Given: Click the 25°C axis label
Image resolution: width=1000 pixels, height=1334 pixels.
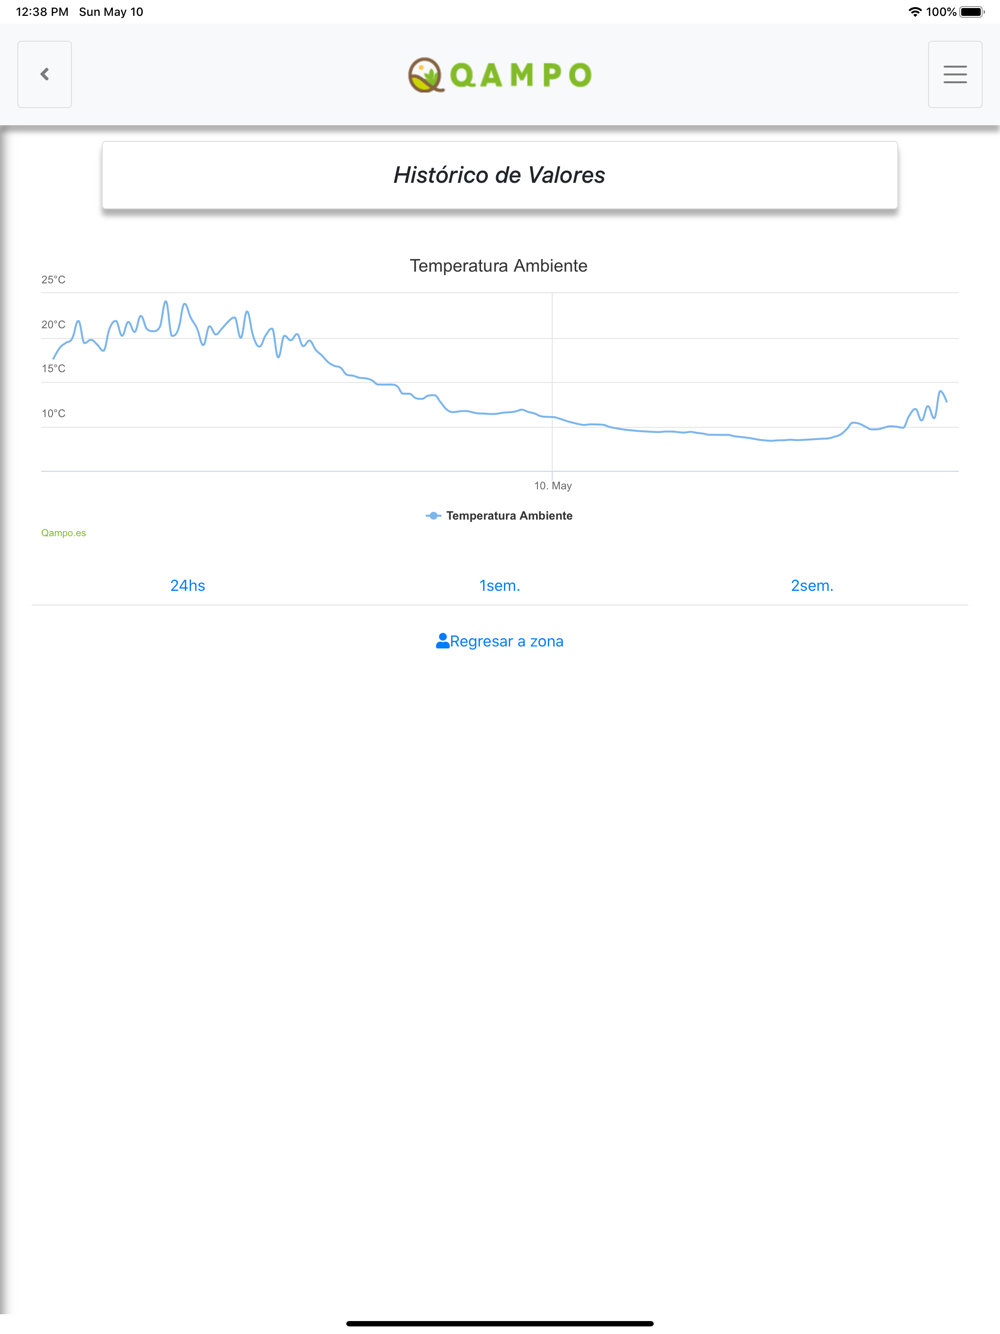Looking at the screenshot, I should click(x=54, y=280).
